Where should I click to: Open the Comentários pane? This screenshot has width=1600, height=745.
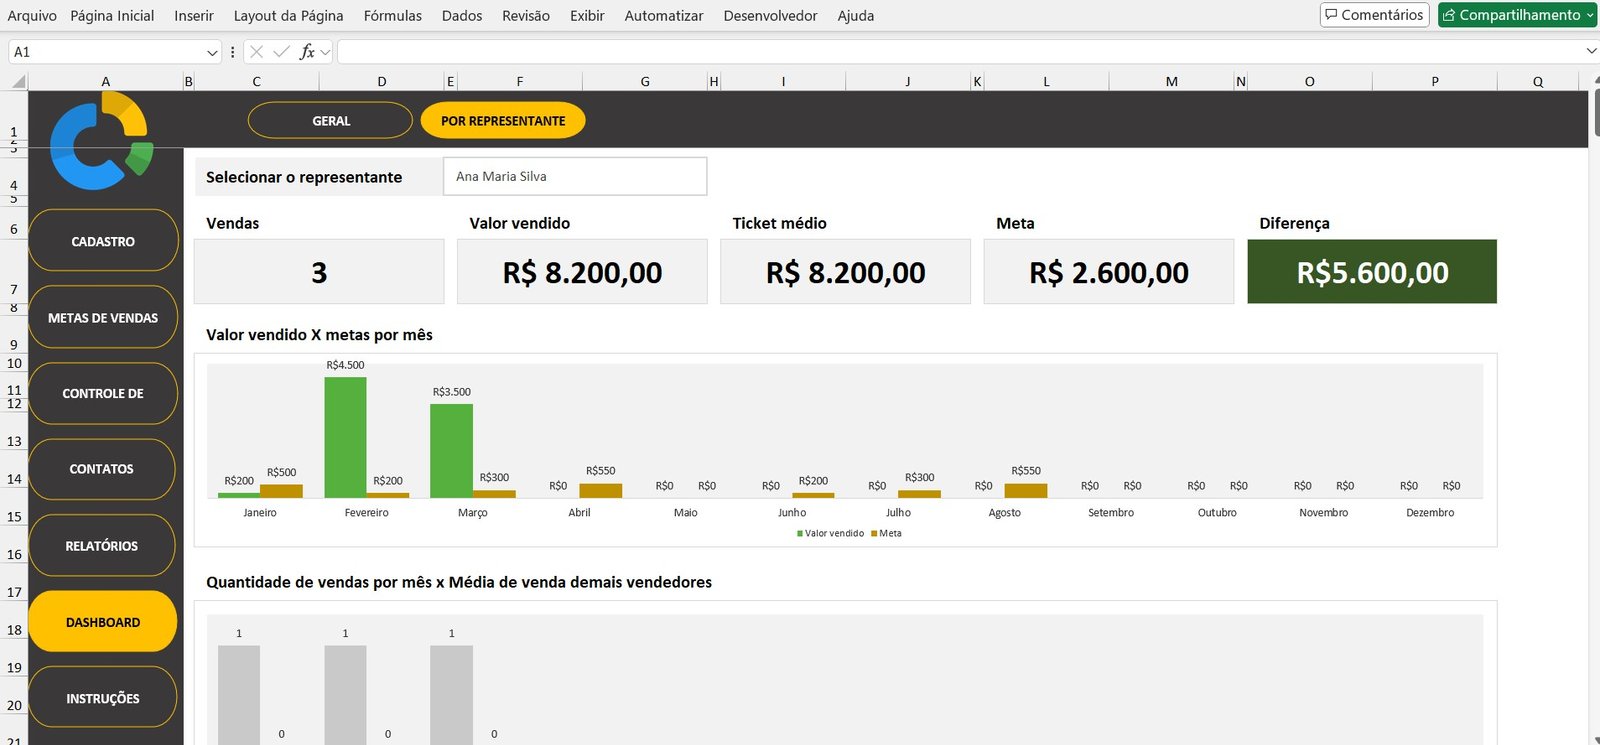point(1373,15)
